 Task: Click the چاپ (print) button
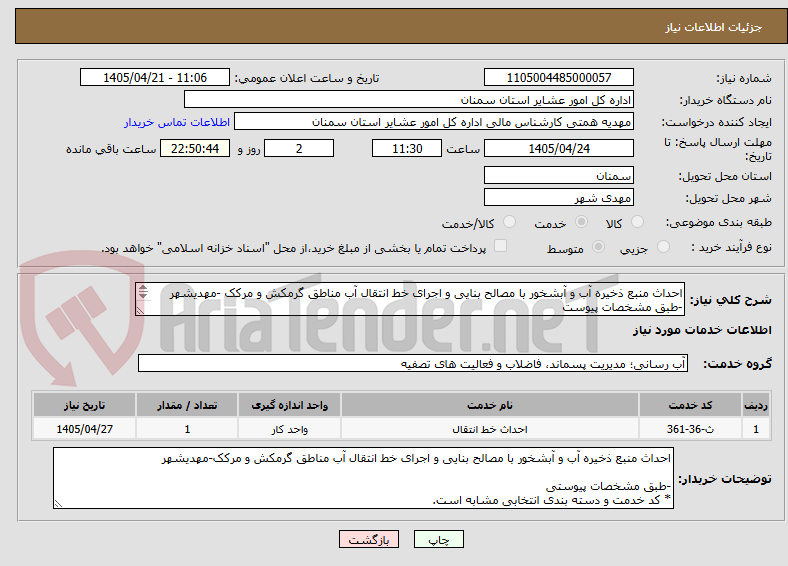tap(438, 539)
